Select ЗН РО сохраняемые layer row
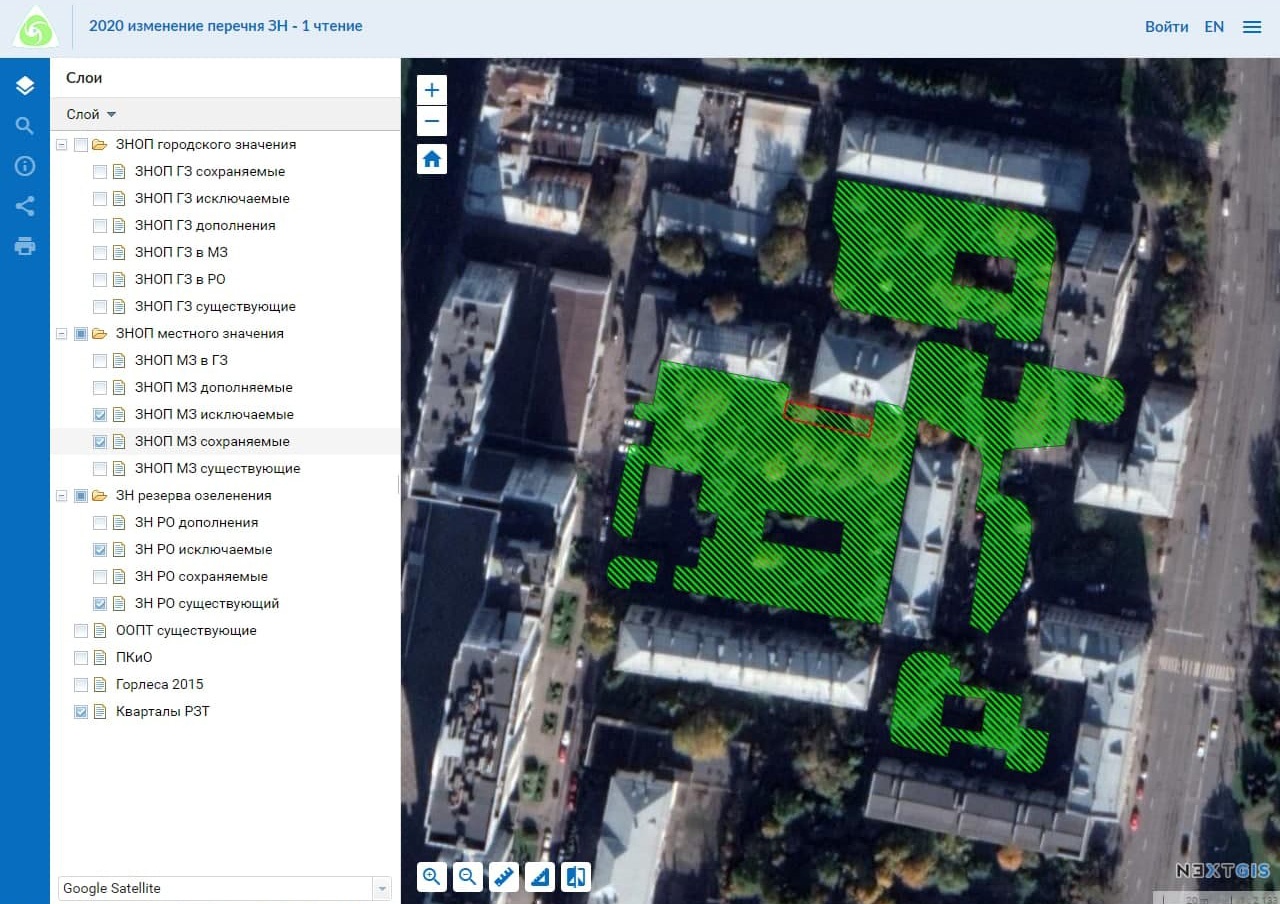This screenshot has height=904, width=1280. pos(225,577)
